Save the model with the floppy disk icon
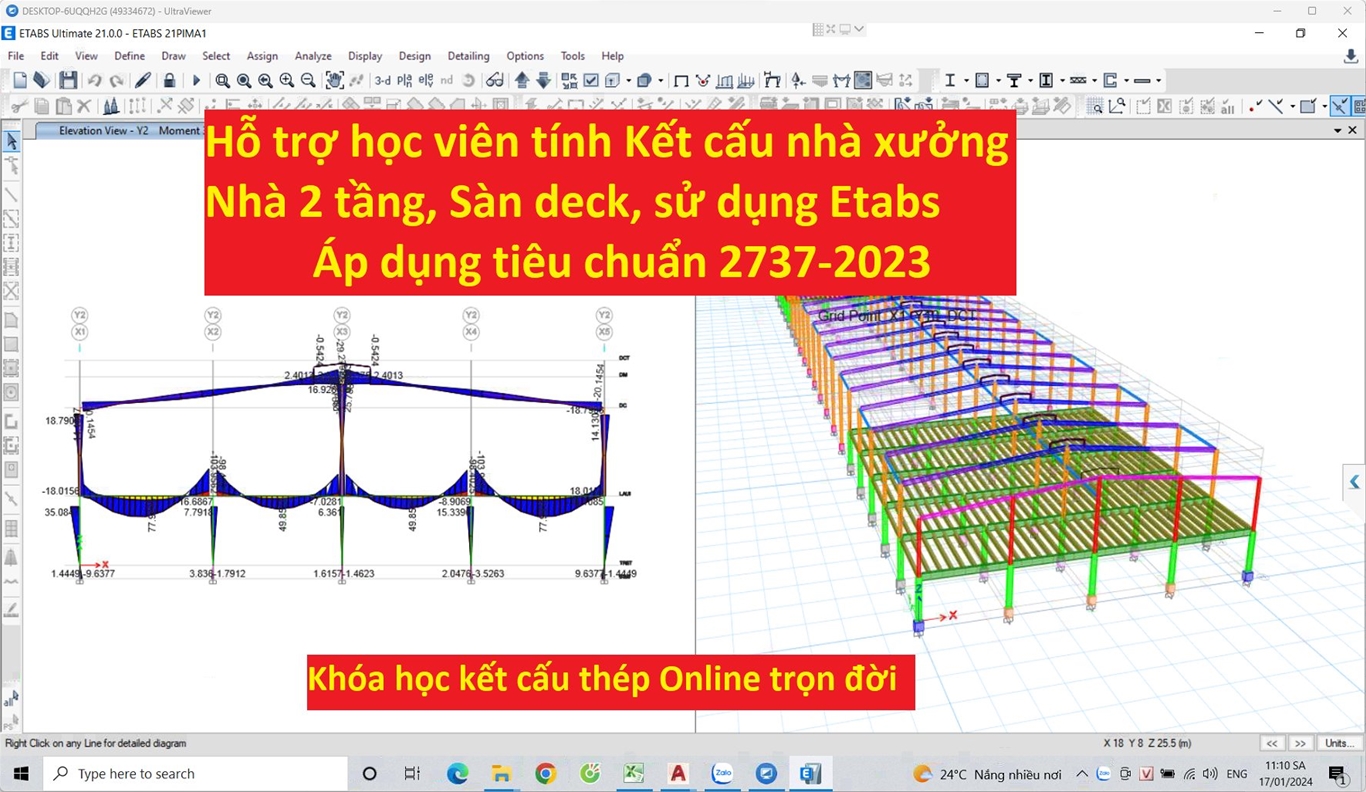 click(x=68, y=80)
